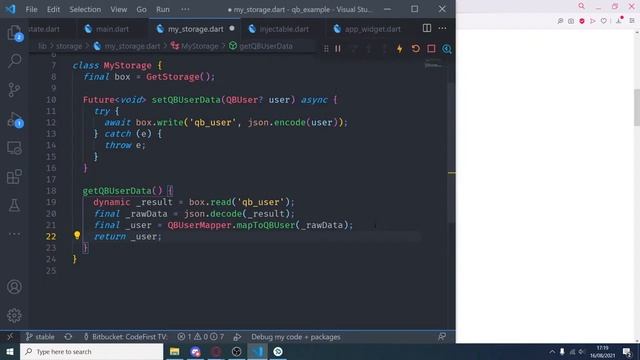Image resolution: width=640 pixels, height=360 pixels.
Task: Place cursor on line 19 box.read code
Action: (241, 202)
